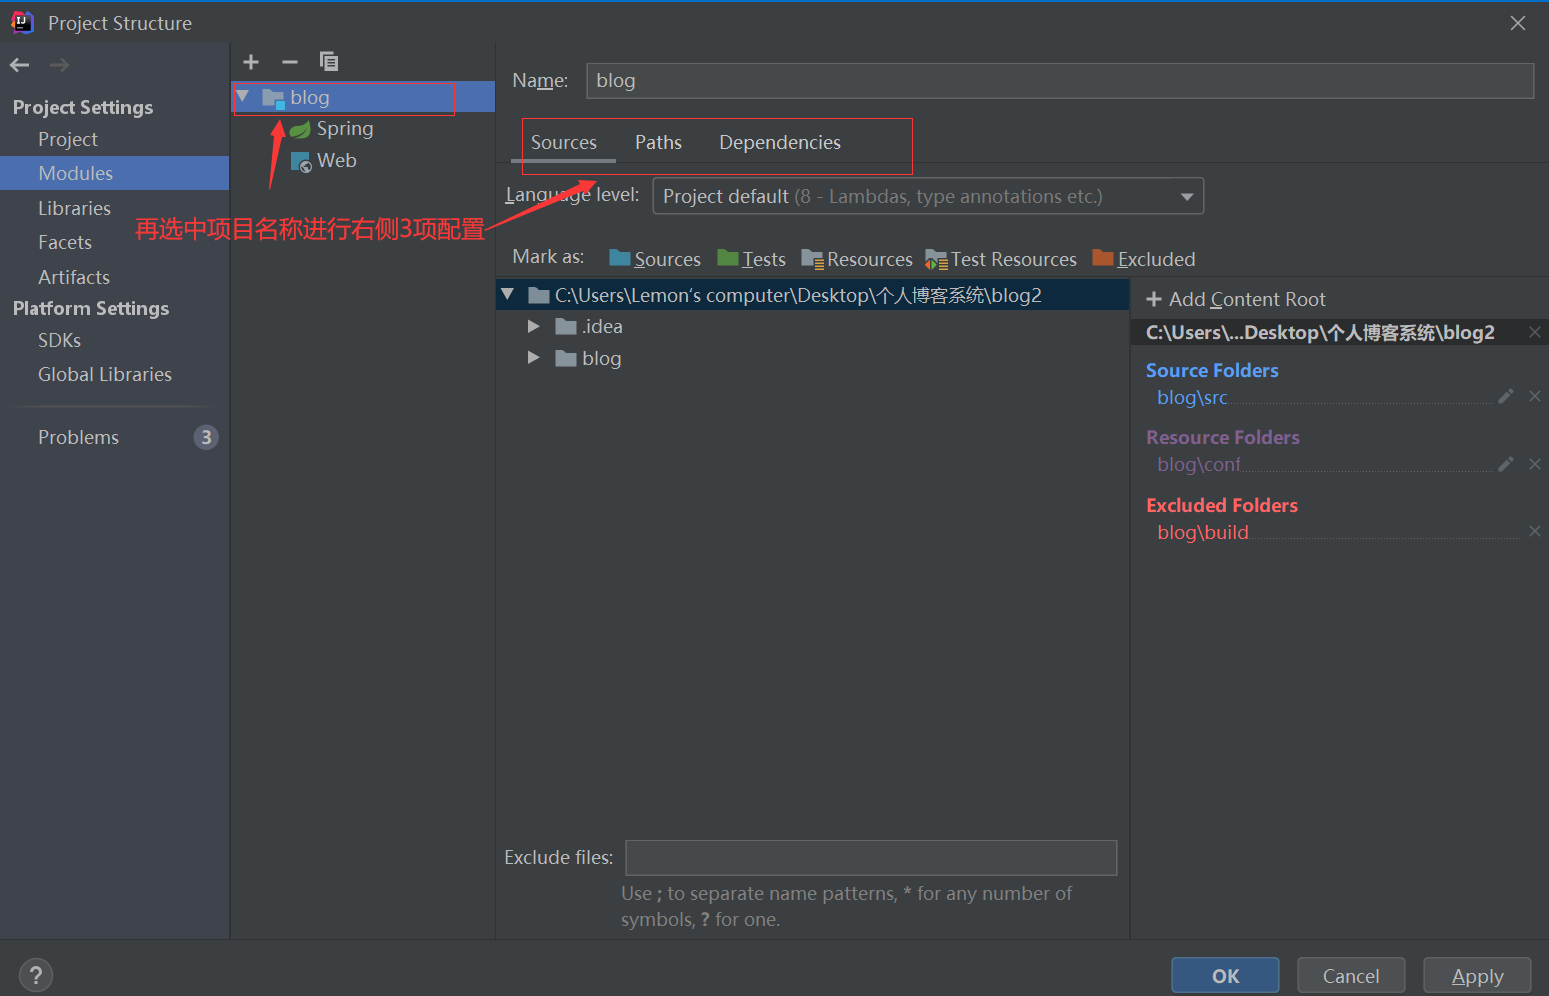The width and height of the screenshot is (1549, 996).
Task: Copy the blog module using the copy icon
Action: point(328,61)
